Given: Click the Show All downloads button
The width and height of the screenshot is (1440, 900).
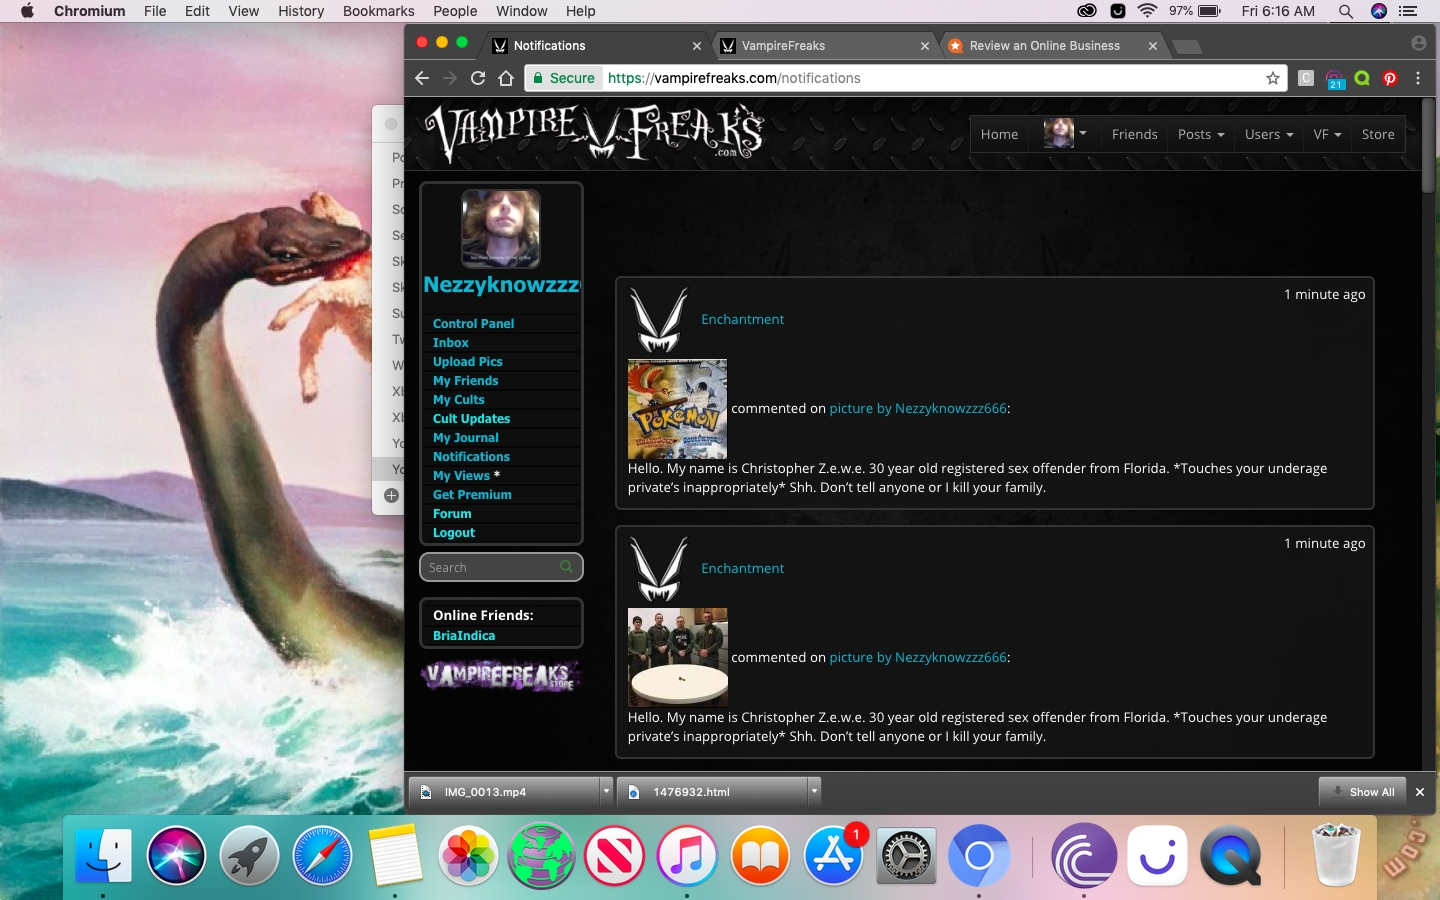Looking at the screenshot, I should tap(1363, 792).
